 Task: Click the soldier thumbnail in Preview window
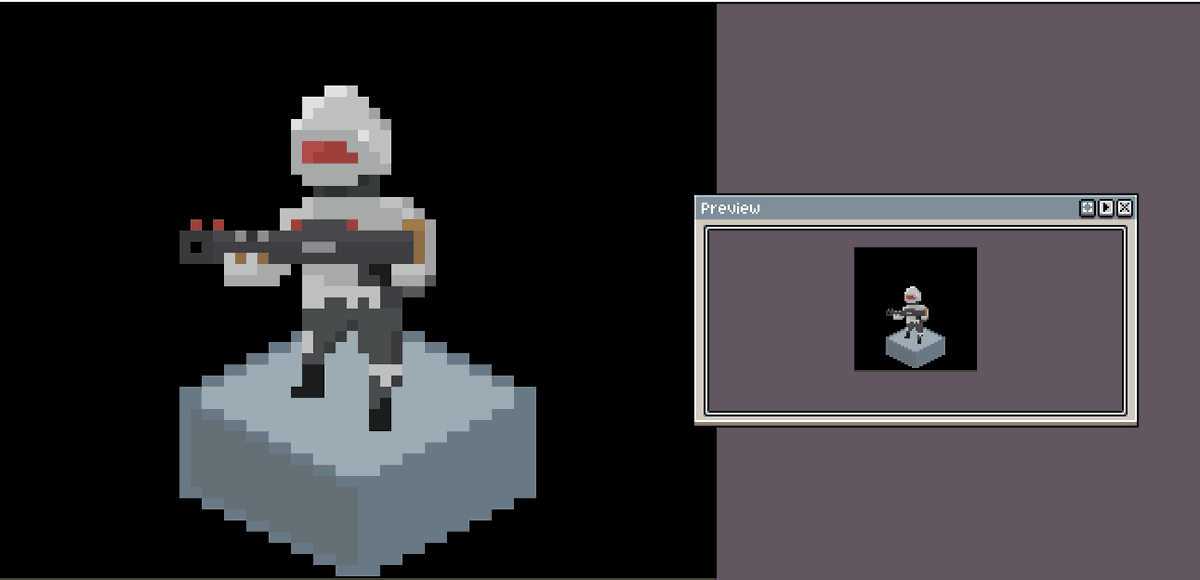pyautogui.click(x=915, y=309)
